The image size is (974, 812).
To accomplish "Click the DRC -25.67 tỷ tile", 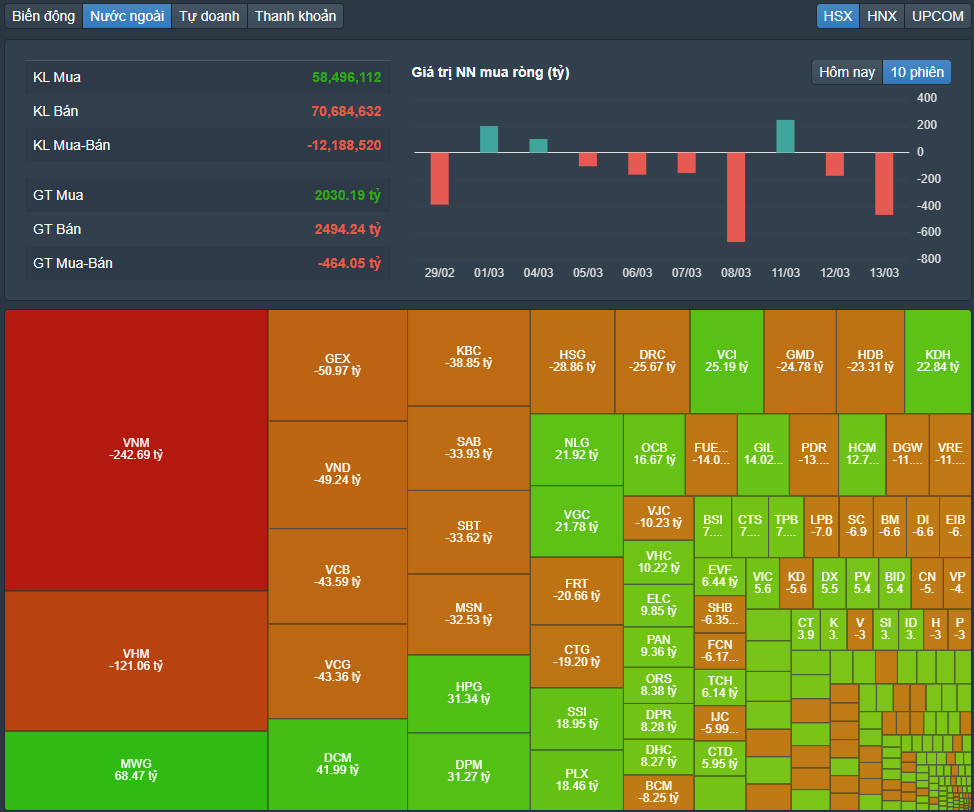I will click(x=652, y=362).
